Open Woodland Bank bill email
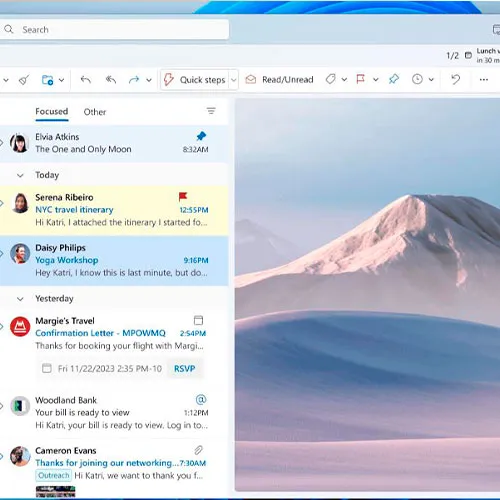 [114, 413]
